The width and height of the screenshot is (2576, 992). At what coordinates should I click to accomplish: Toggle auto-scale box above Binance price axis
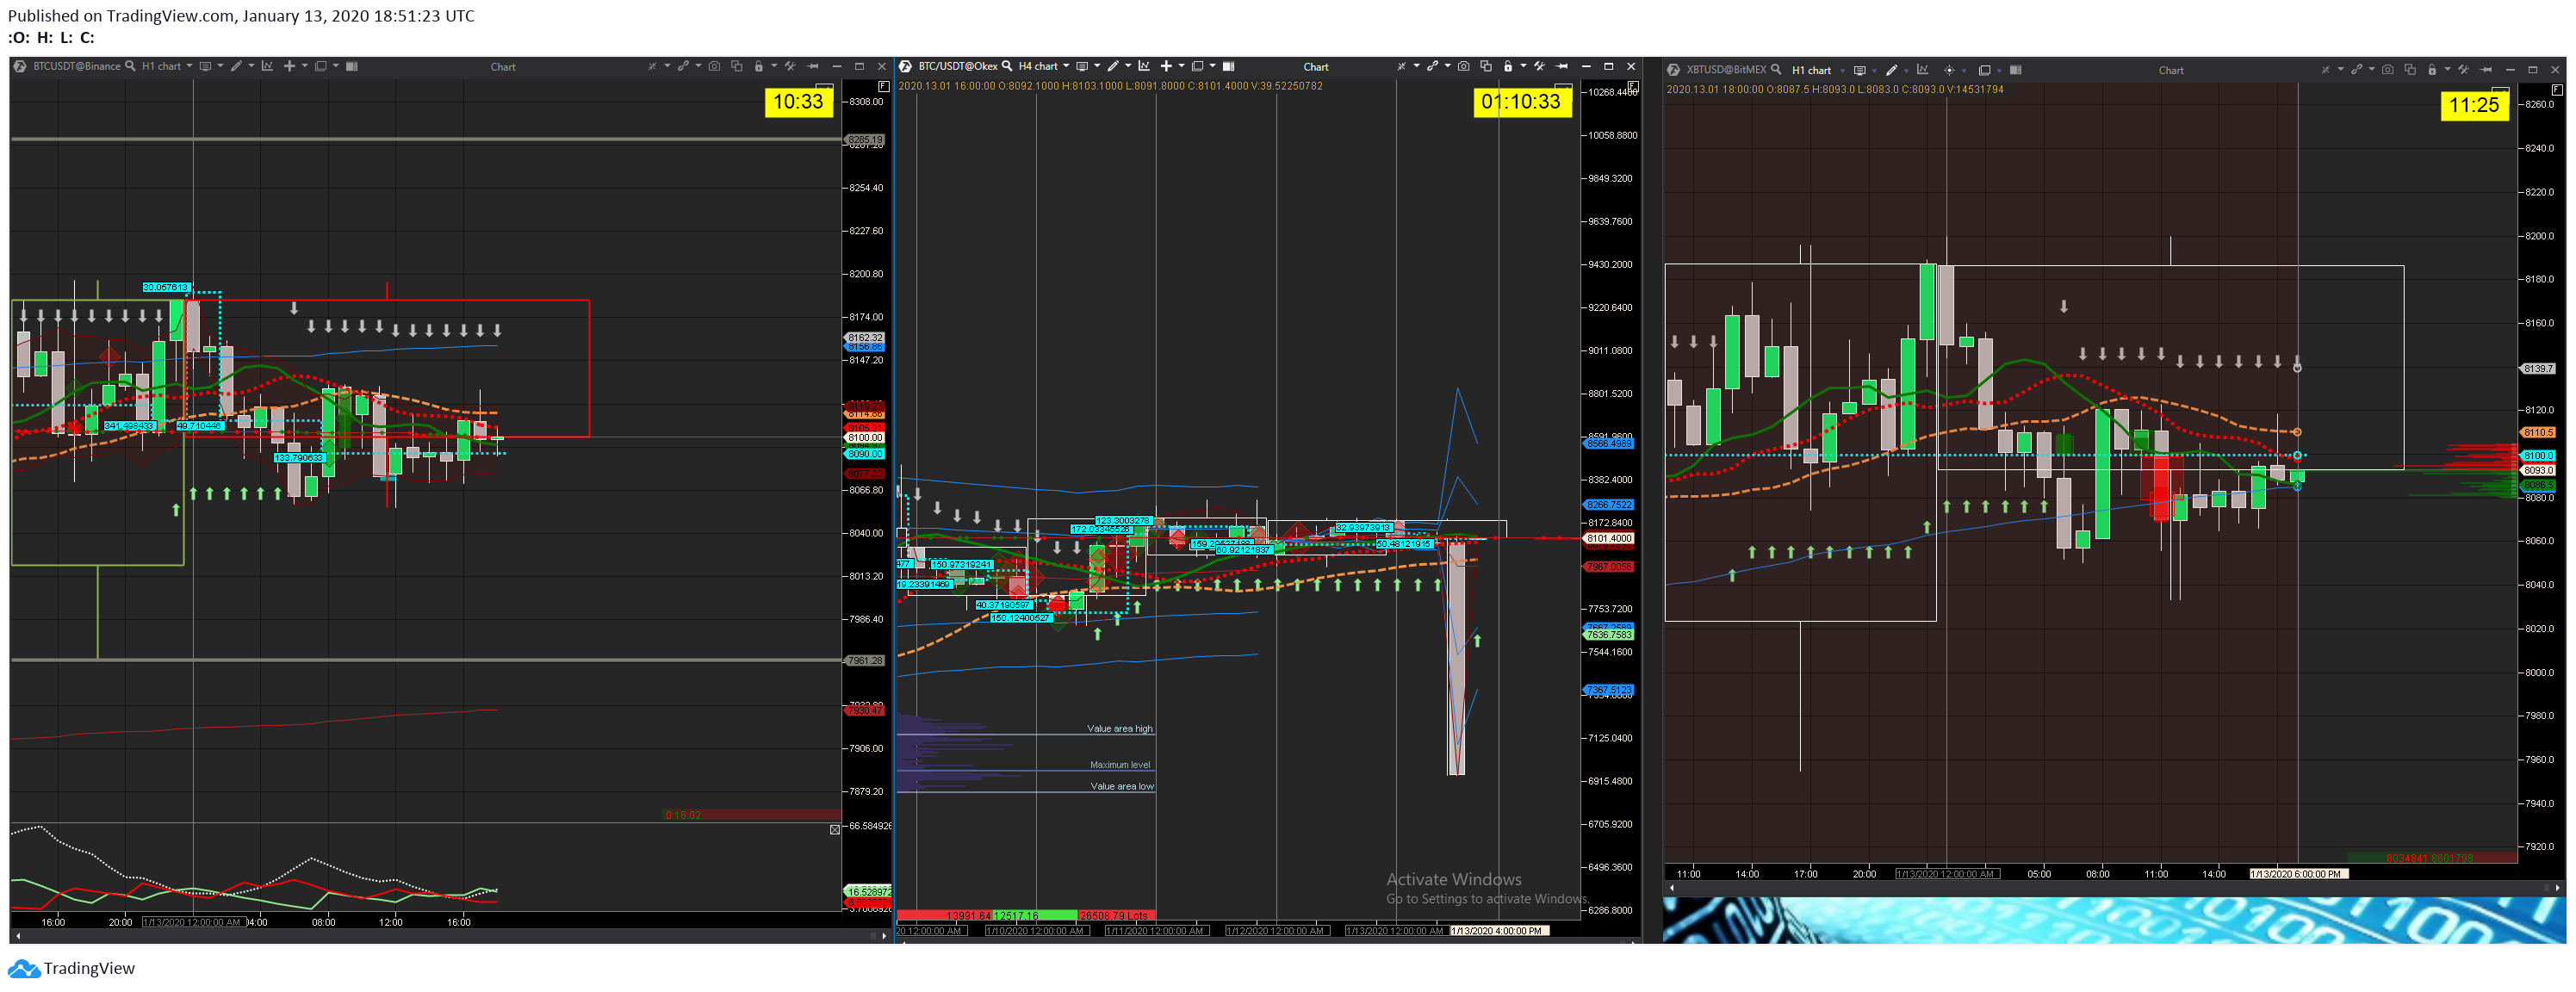point(884,87)
